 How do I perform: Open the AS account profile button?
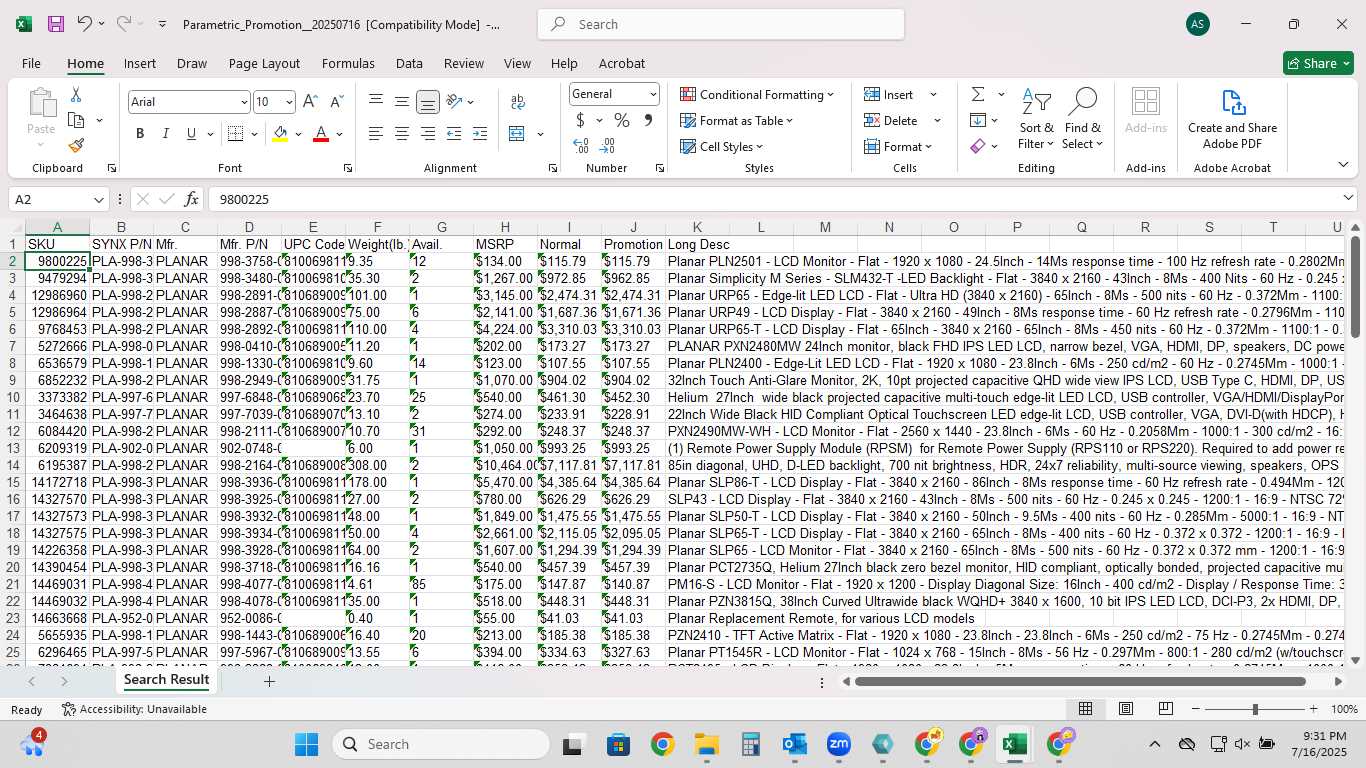pyautogui.click(x=1197, y=24)
